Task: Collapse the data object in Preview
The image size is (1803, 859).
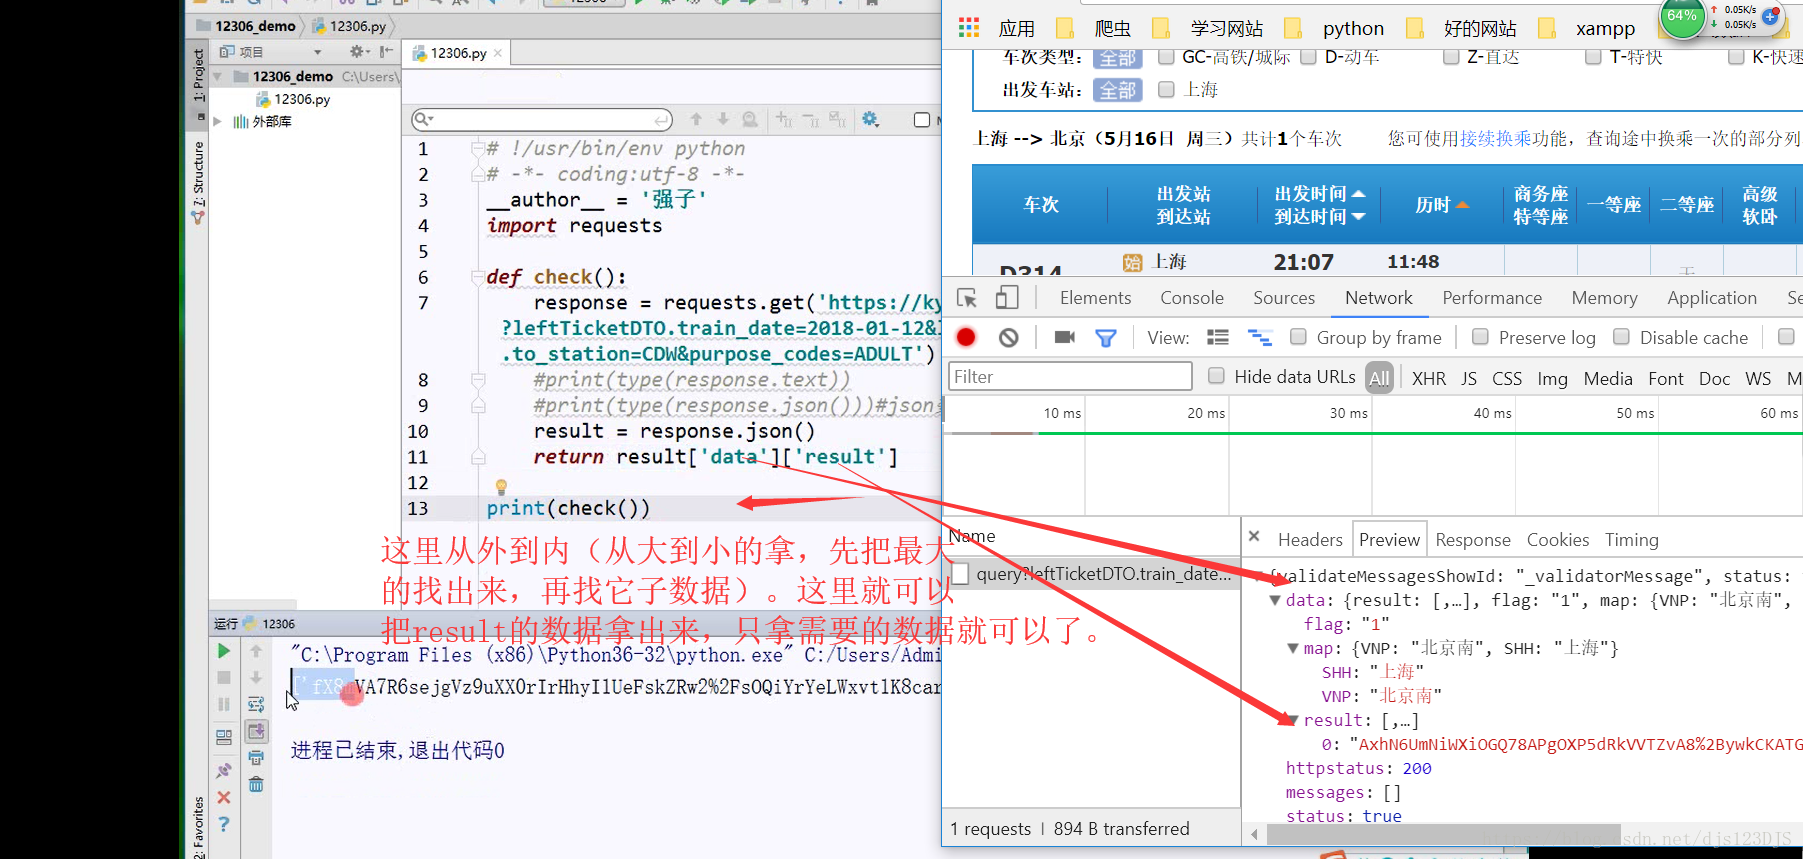Action: pos(1275,600)
